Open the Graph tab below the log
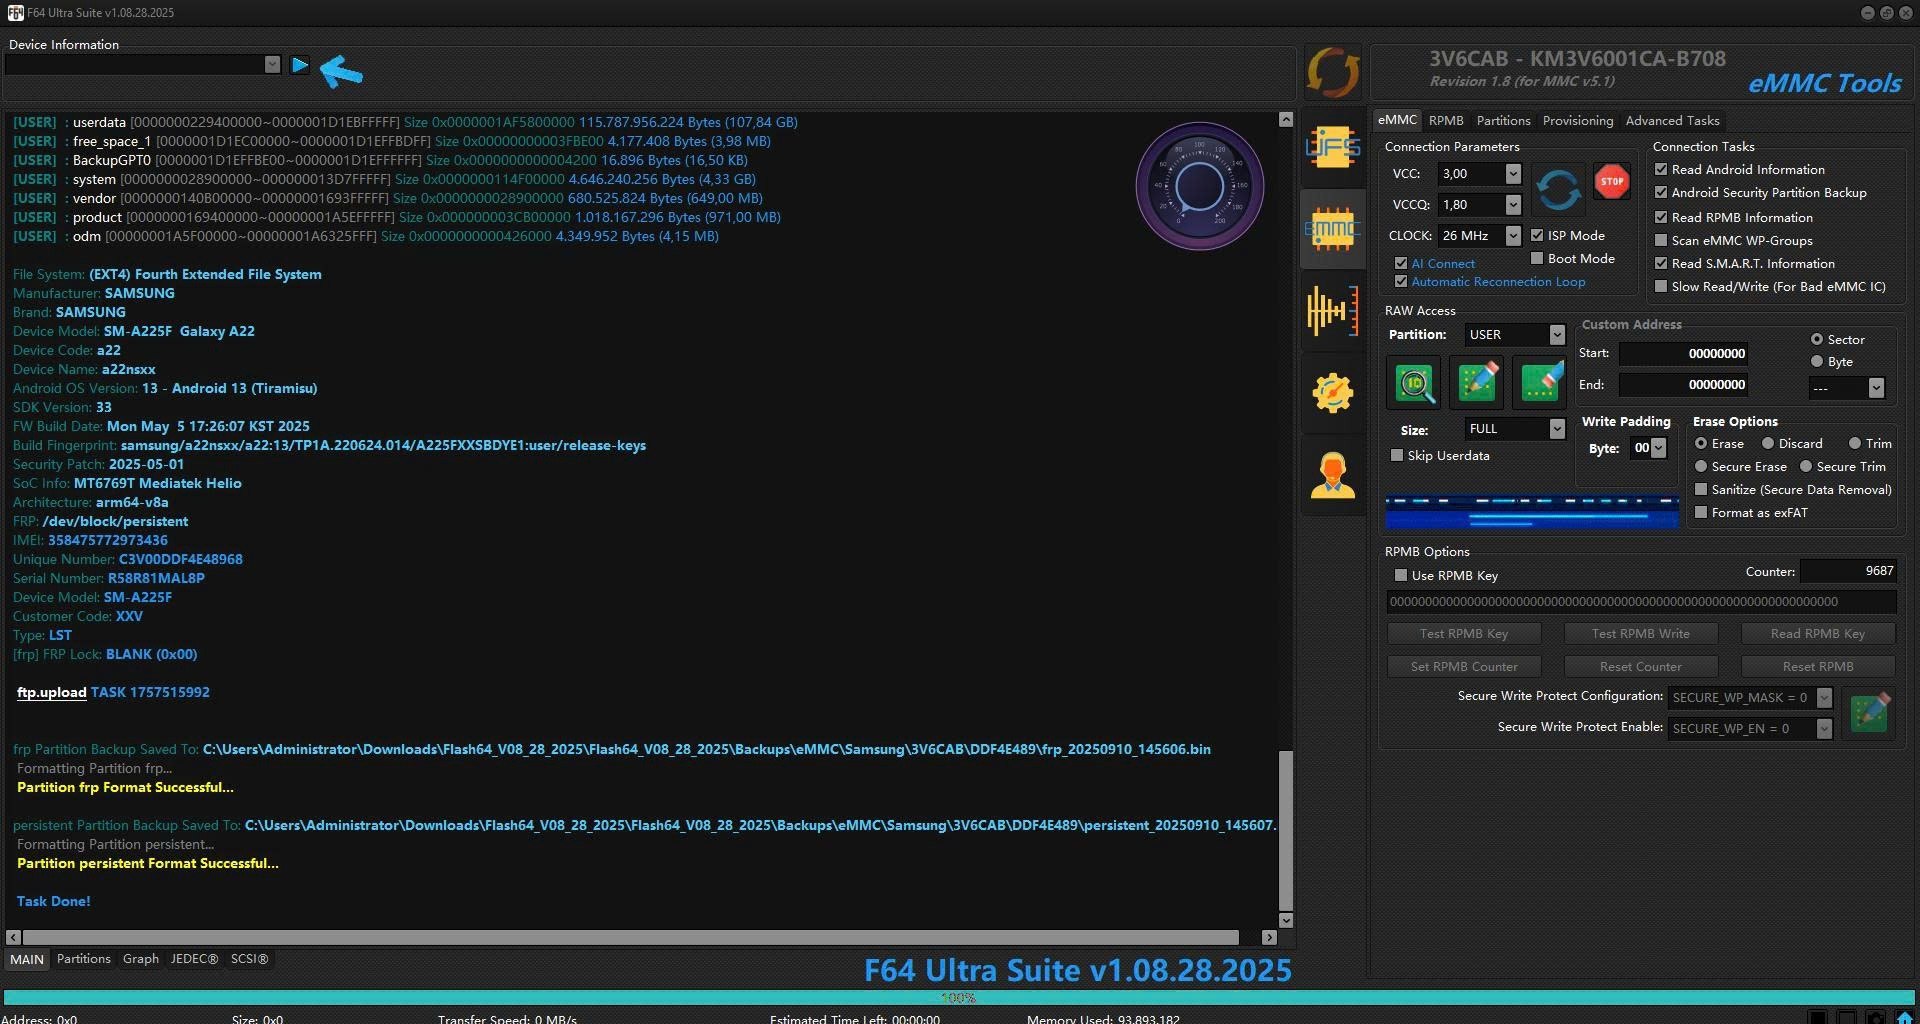This screenshot has height=1024, width=1920. pos(141,959)
